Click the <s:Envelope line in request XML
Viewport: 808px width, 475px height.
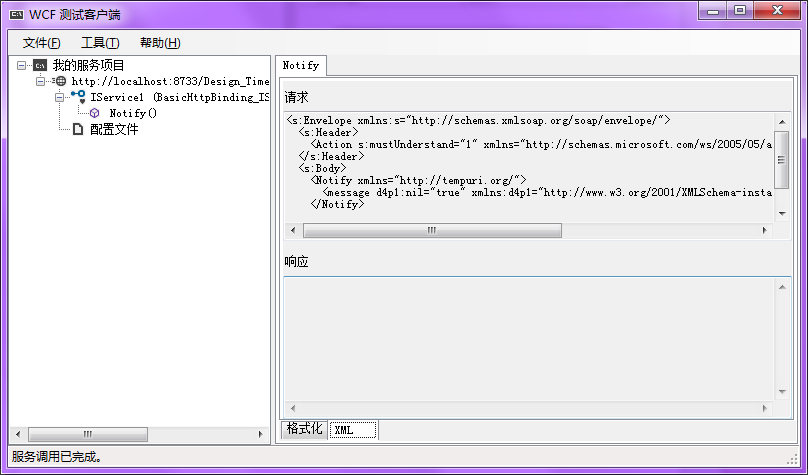point(478,121)
